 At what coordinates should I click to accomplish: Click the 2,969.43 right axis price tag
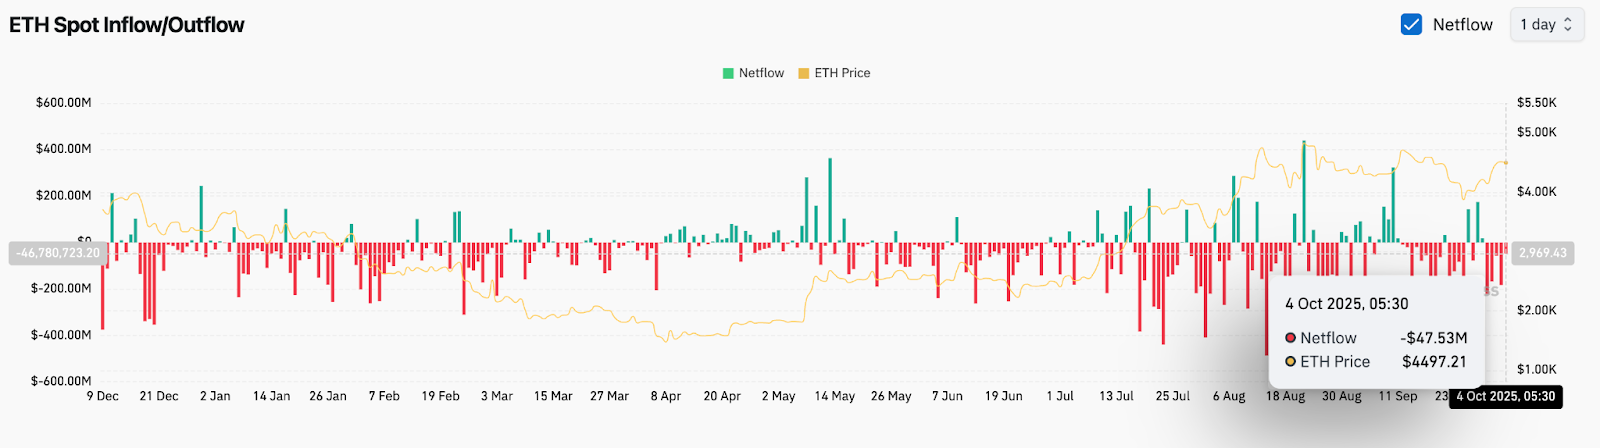(1542, 253)
